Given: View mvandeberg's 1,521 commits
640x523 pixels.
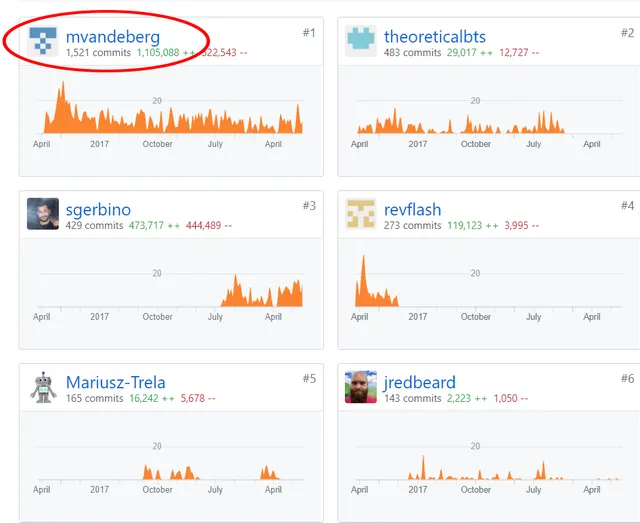Looking at the screenshot, I should coord(98,53).
